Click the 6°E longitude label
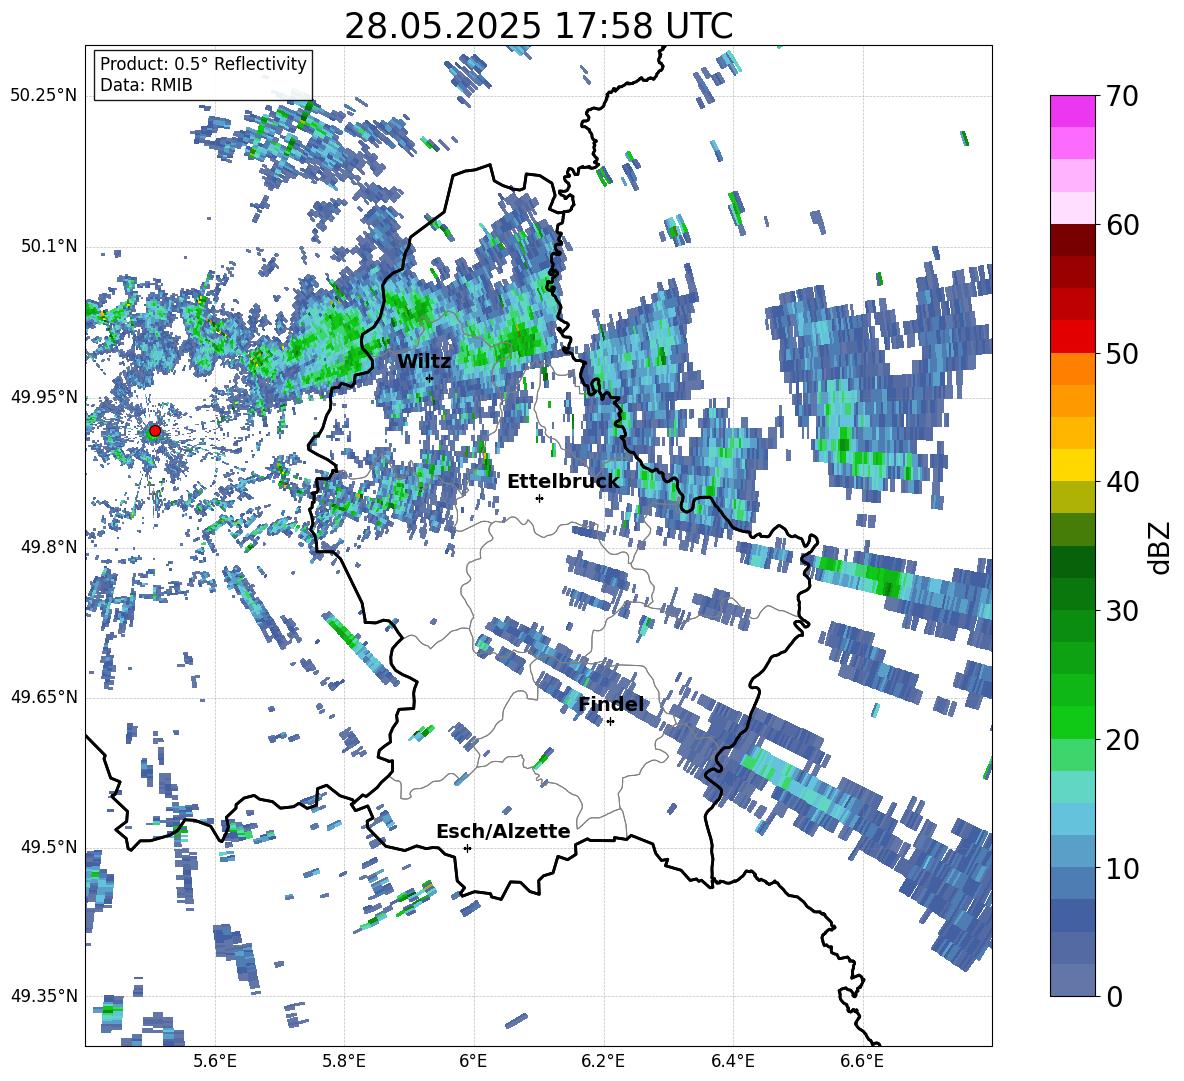 coord(473,1061)
